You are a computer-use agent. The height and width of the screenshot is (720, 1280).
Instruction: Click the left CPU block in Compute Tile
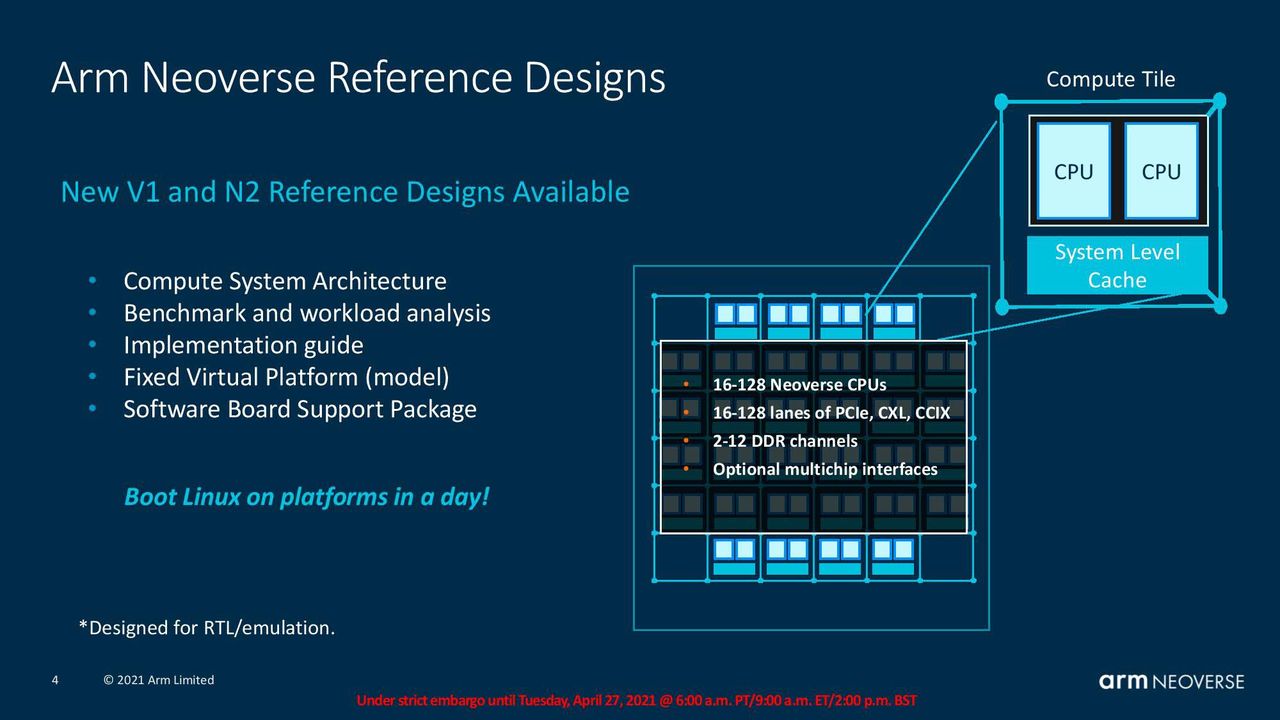click(x=1074, y=171)
